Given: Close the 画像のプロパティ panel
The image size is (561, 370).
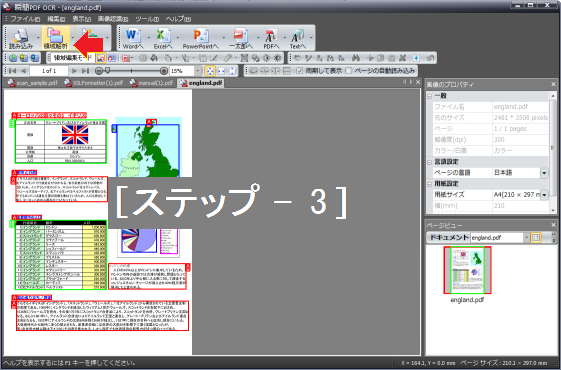Looking at the screenshot, I should pyautogui.click(x=553, y=84).
